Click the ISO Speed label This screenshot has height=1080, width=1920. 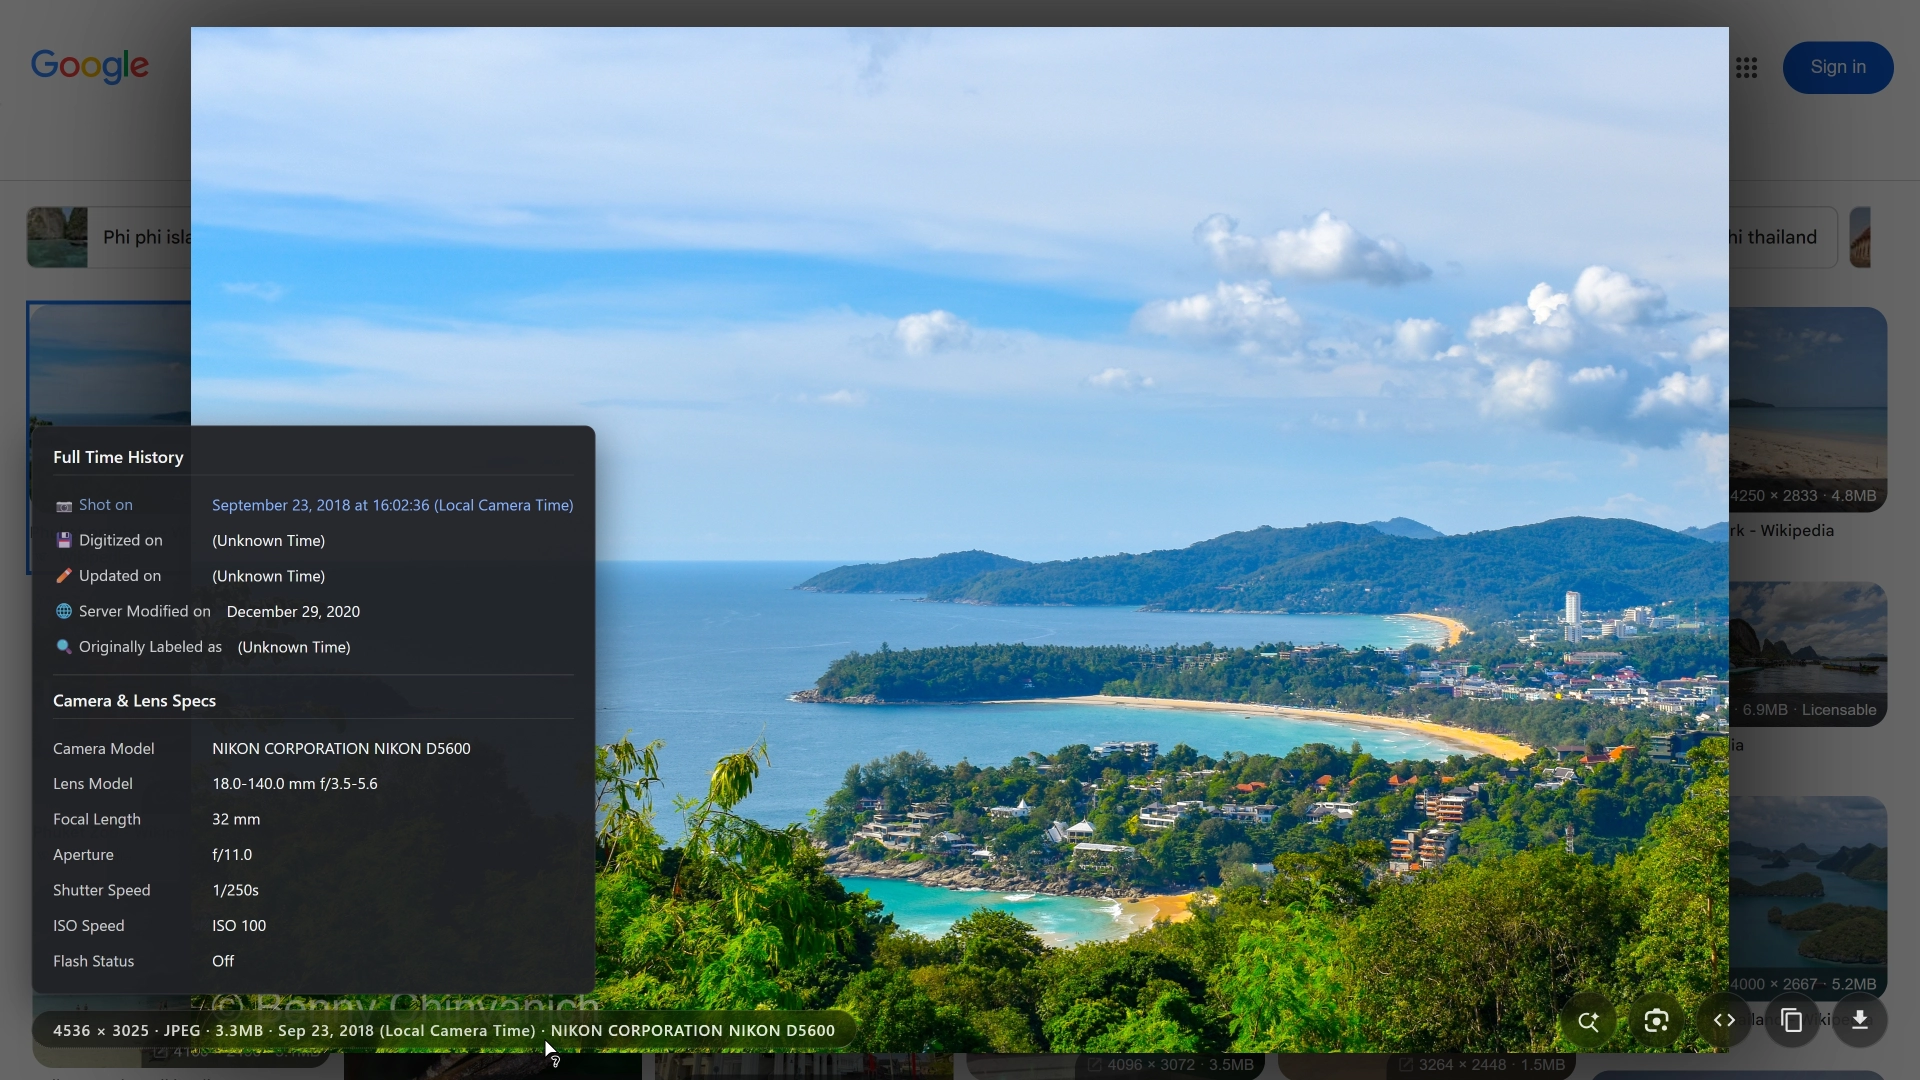[89, 926]
